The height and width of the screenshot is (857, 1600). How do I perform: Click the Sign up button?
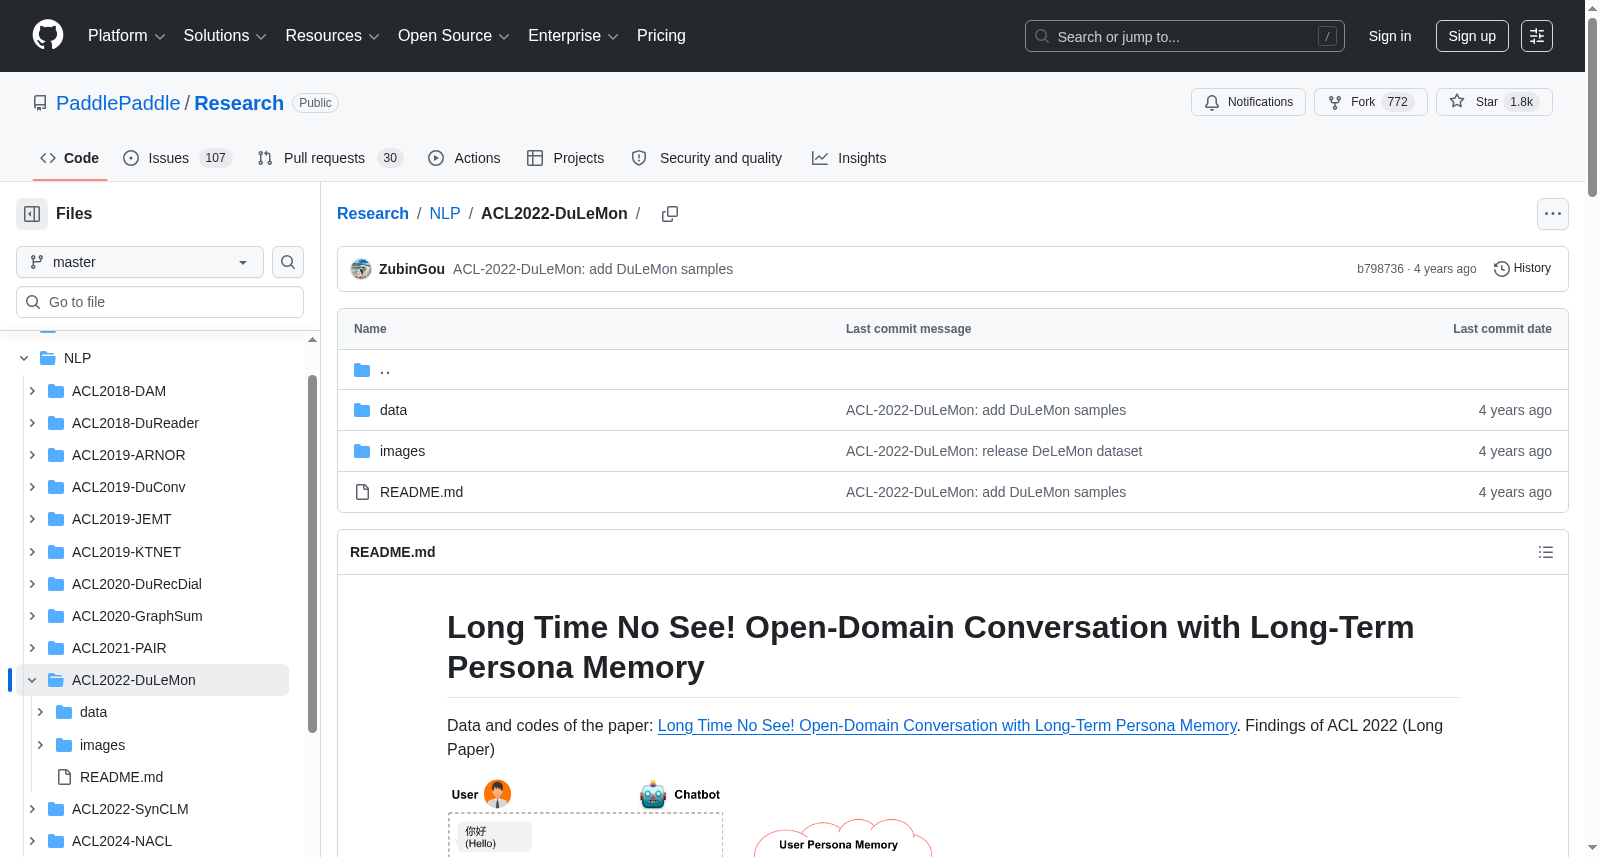(1472, 36)
